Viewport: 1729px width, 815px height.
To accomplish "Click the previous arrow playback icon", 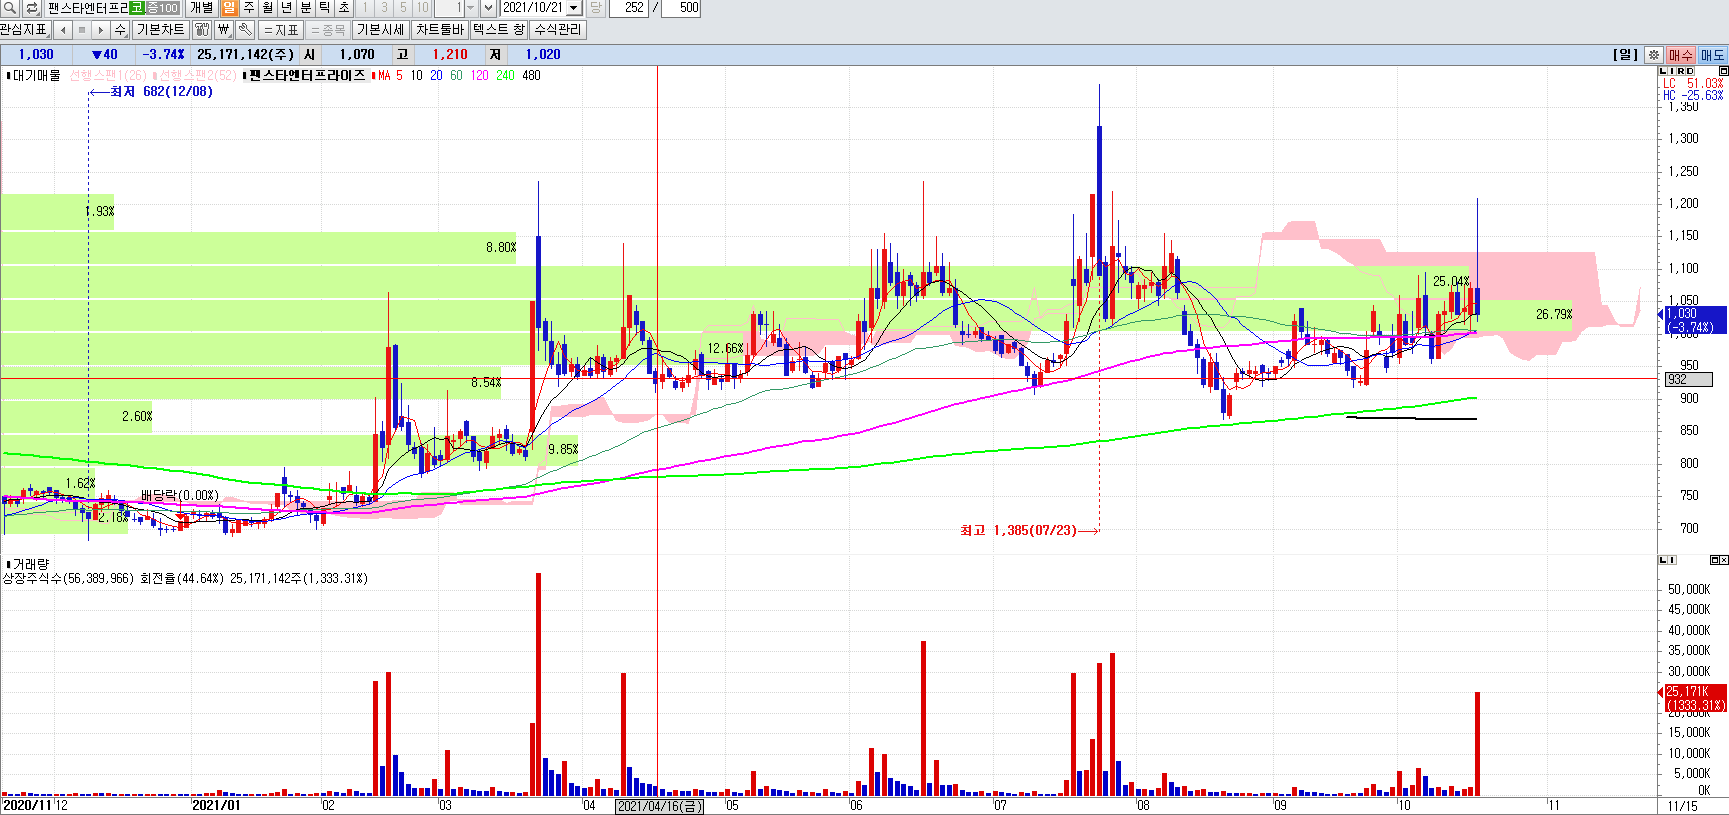I will pos(63,30).
